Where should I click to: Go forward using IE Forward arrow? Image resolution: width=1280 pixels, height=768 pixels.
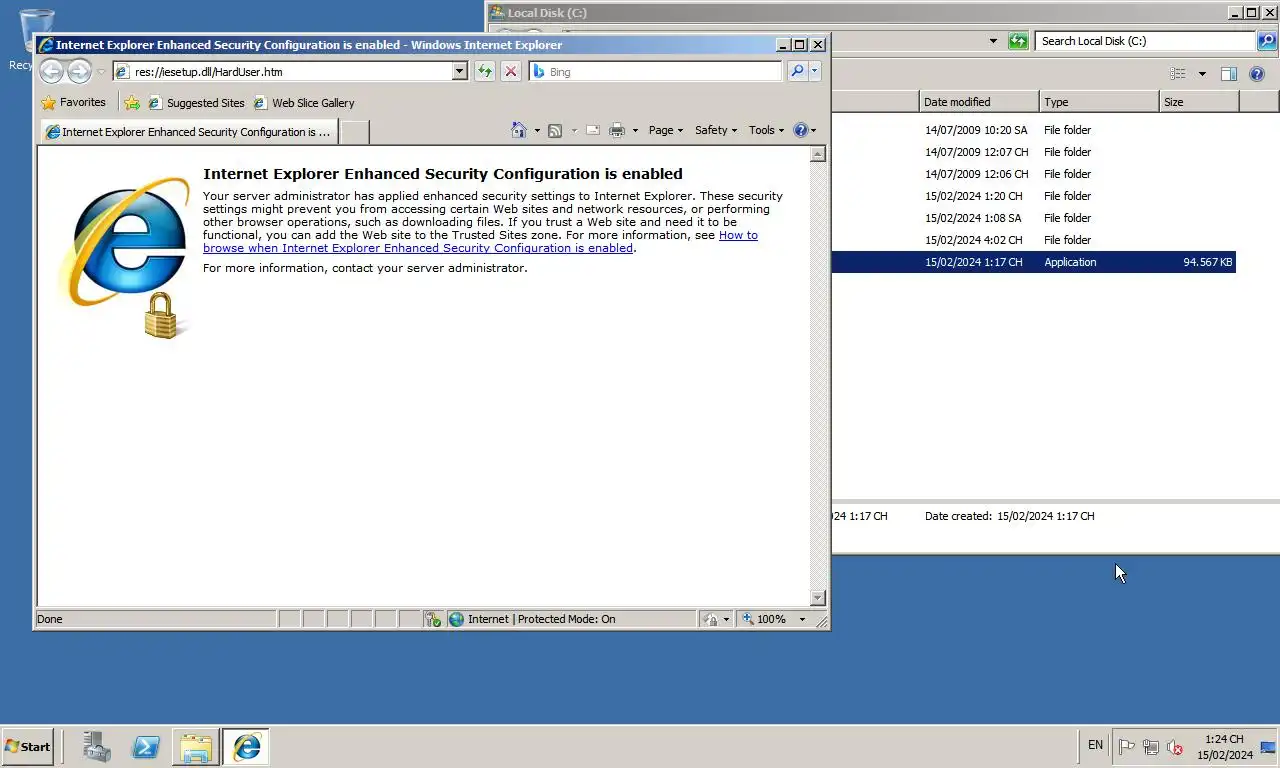pos(79,71)
